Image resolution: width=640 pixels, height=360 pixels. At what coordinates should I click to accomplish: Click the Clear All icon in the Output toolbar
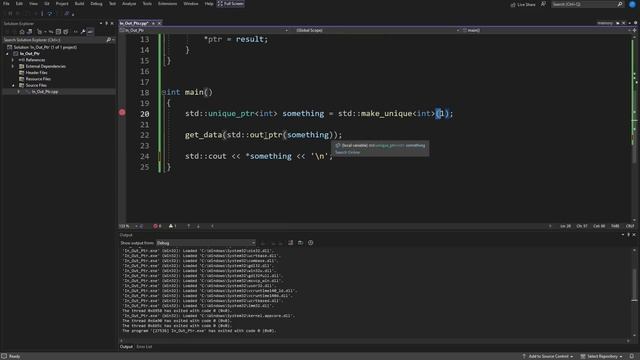(290, 243)
